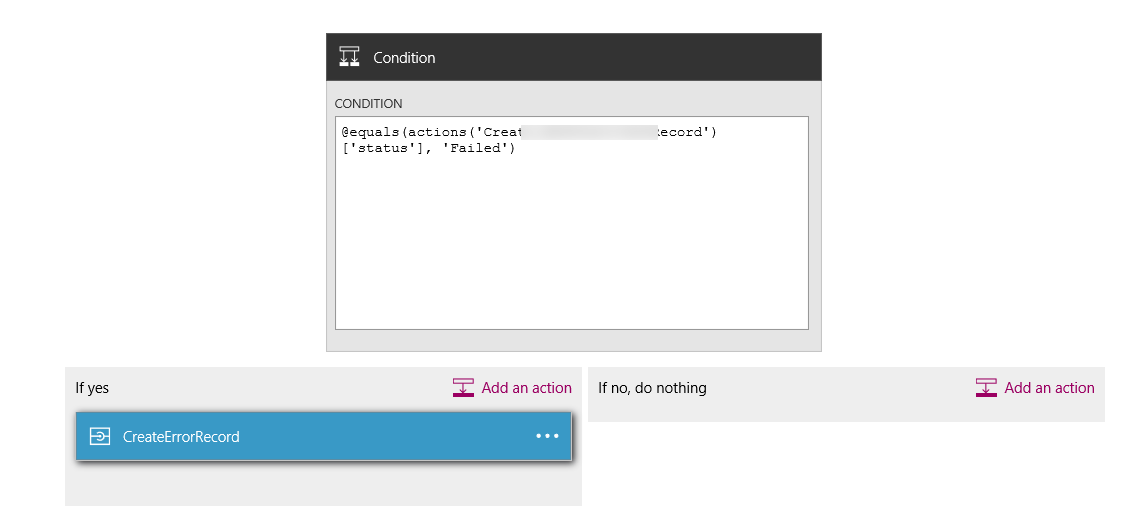Select the If no, do nothing label
This screenshot has height=506, width=1140.
click(x=652, y=388)
